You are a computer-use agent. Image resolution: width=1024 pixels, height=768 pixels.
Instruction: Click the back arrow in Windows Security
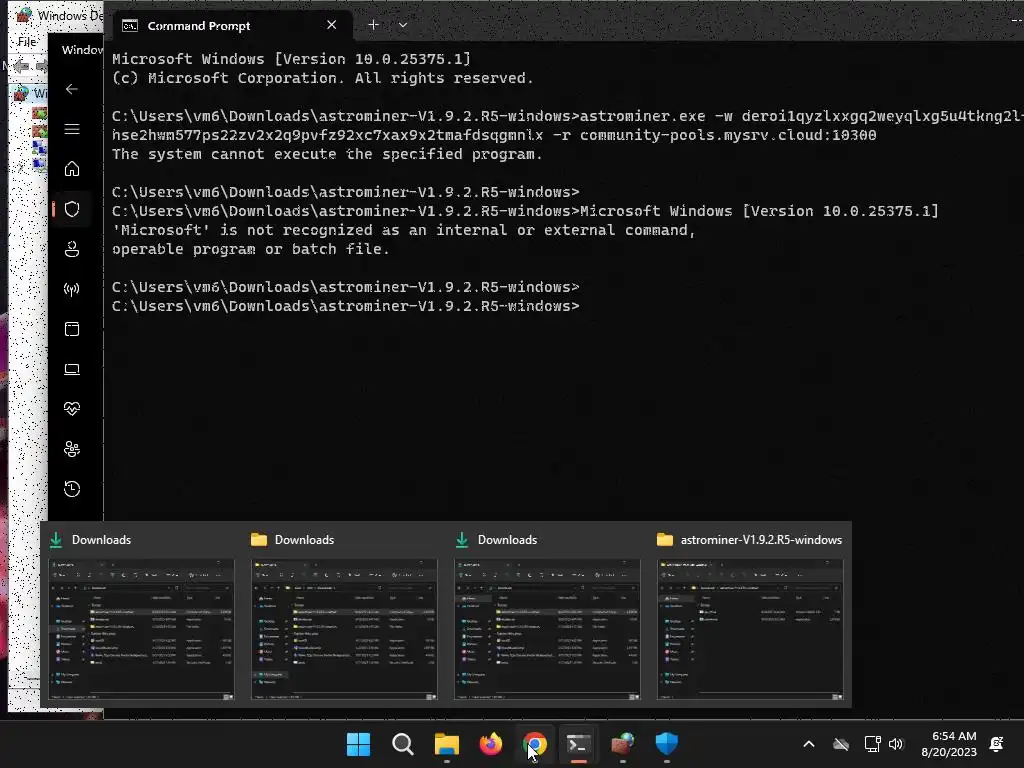(x=72, y=89)
